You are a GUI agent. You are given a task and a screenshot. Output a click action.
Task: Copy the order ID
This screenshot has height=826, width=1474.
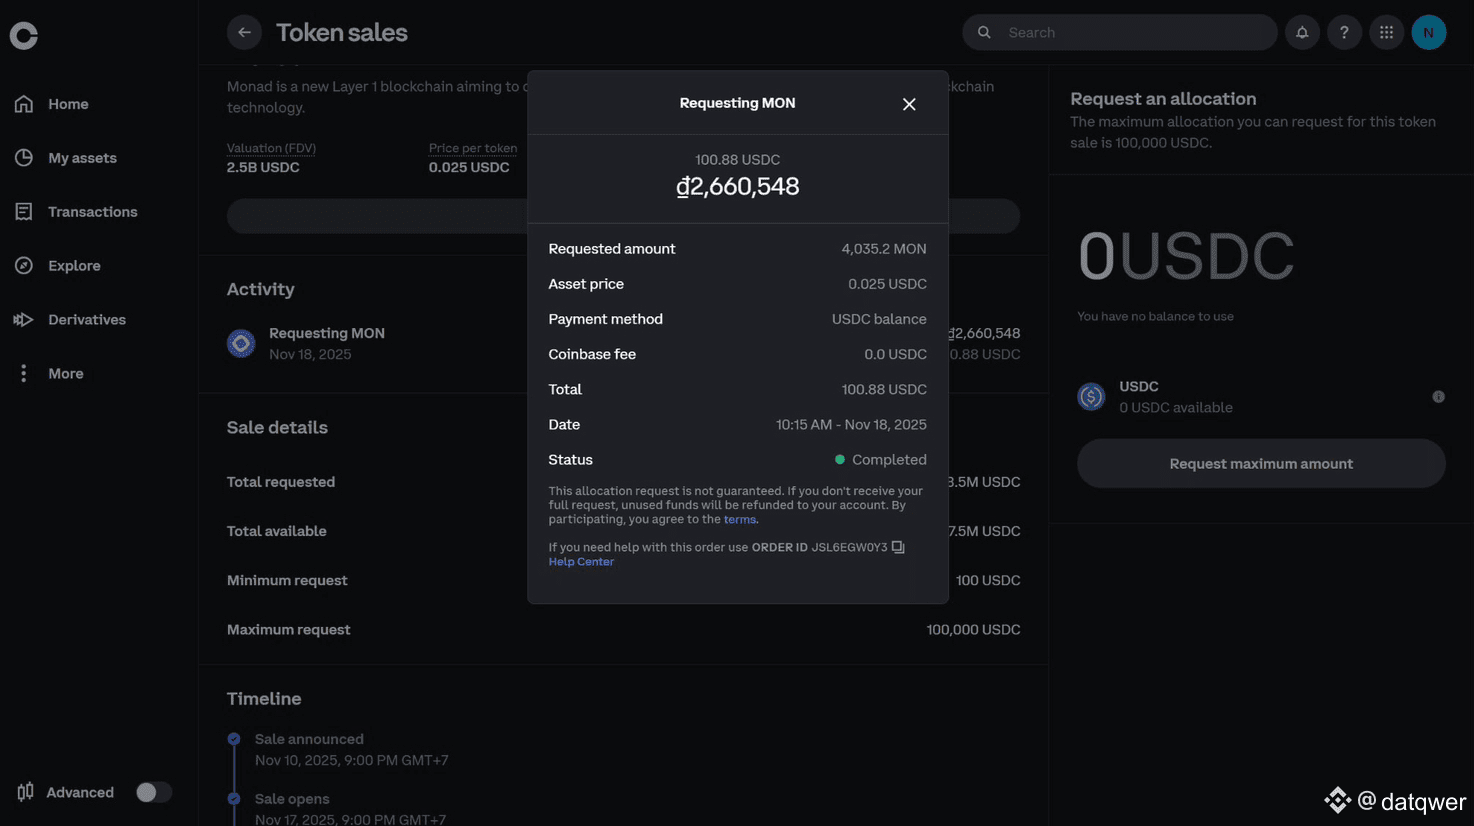[898, 547]
